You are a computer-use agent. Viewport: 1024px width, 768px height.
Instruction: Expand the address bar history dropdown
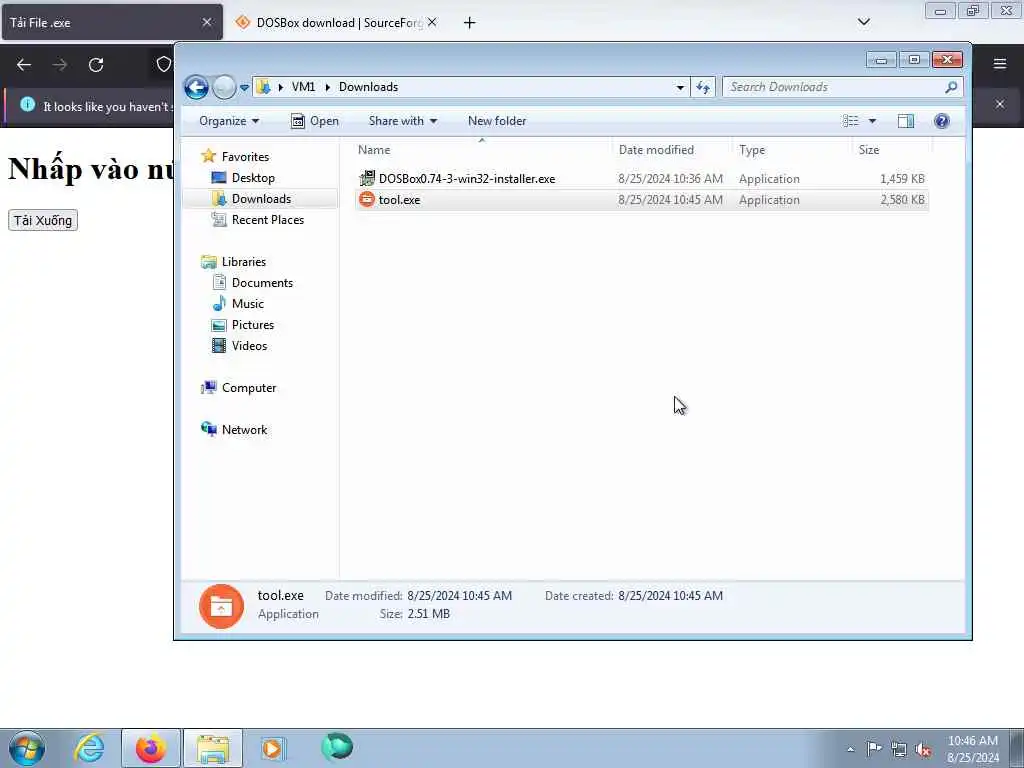tap(680, 88)
